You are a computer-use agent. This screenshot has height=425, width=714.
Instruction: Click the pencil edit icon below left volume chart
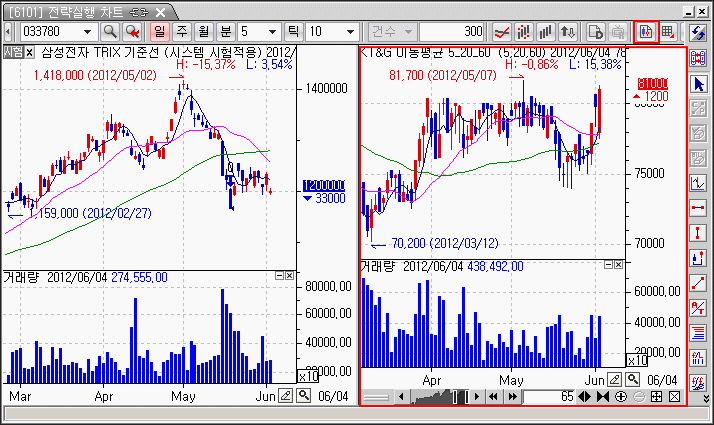click(287, 396)
